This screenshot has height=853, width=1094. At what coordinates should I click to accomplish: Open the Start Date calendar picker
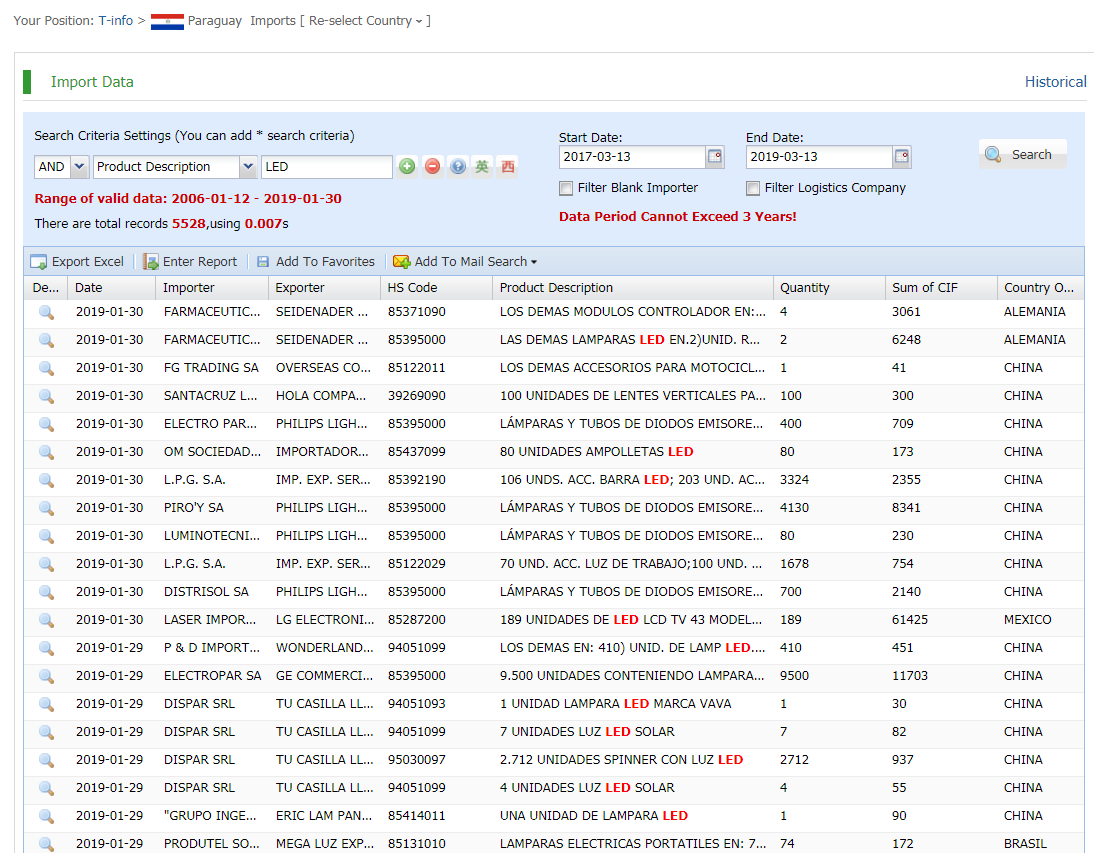715,157
